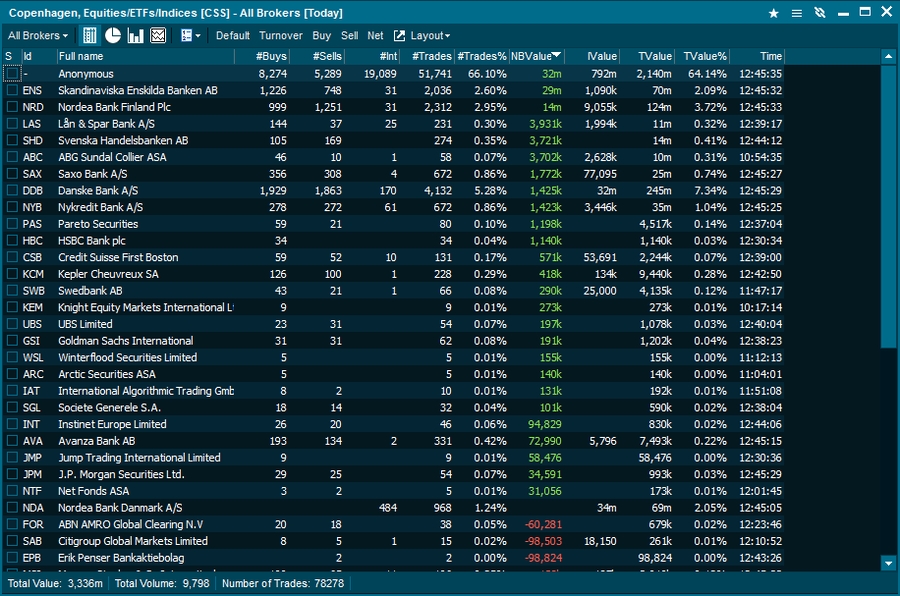Select the line chart view icon
This screenshot has width=900, height=596.
158,35
